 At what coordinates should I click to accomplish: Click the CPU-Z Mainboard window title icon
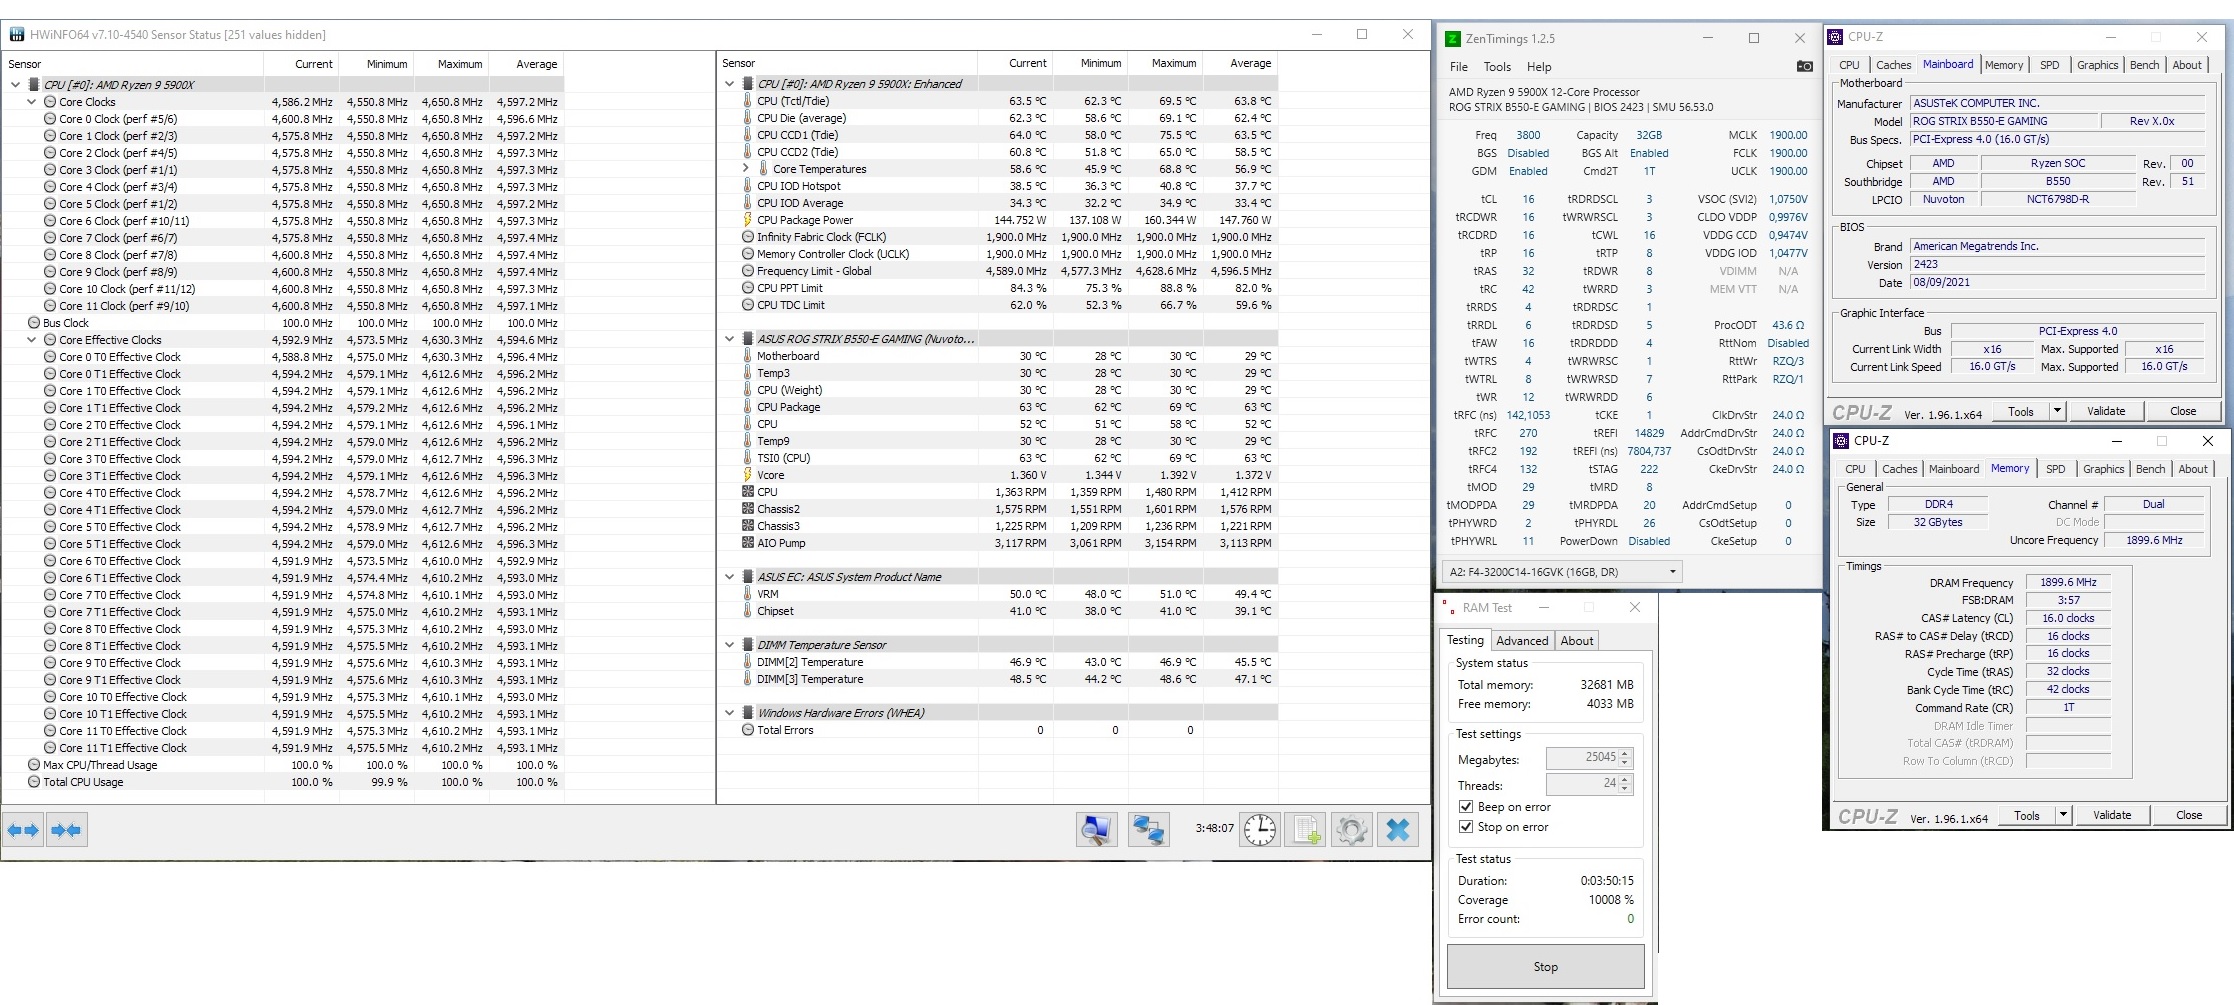pos(1835,37)
